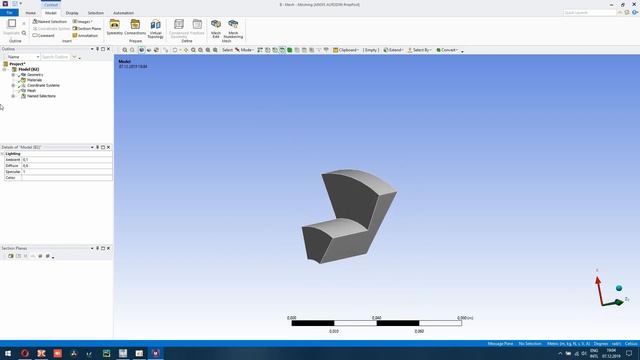Image resolution: width=640 pixels, height=360 pixels.
Task: Open Connections from the Prepare group
Action: 135,27
